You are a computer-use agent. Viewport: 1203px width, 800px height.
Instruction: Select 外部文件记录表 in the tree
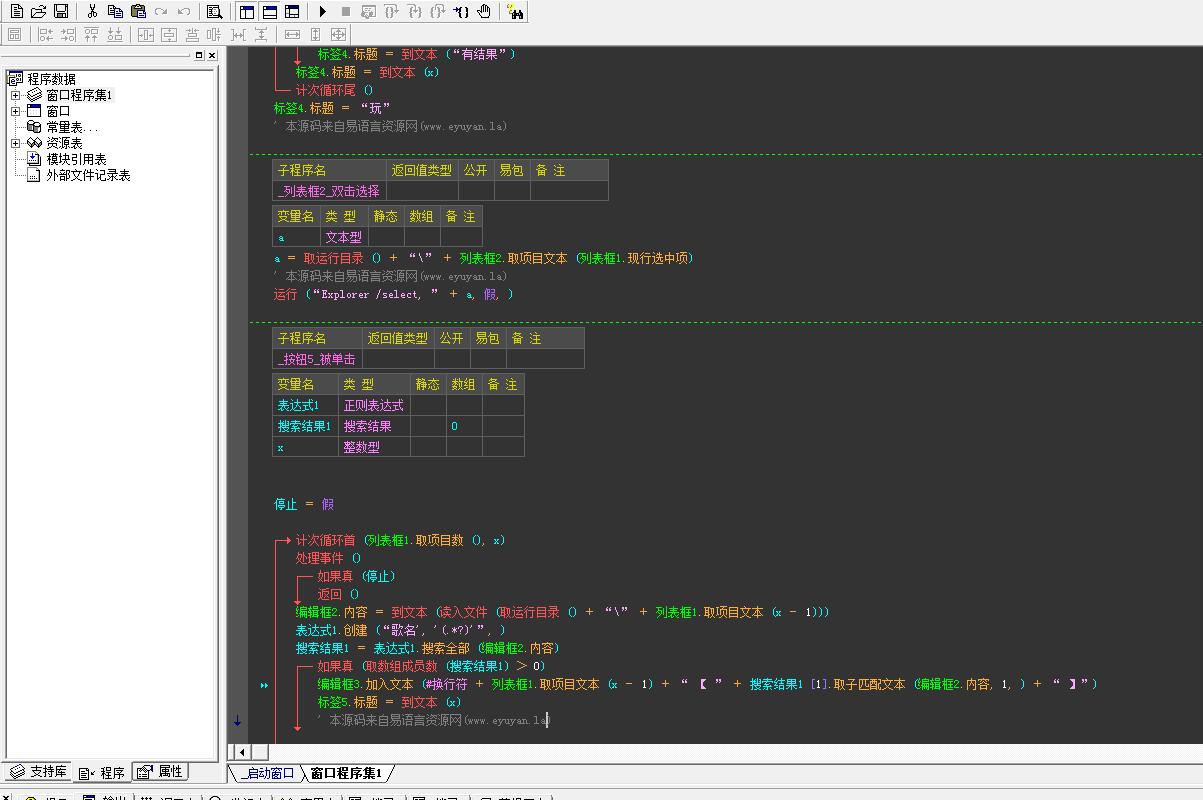tap(88, 175)
